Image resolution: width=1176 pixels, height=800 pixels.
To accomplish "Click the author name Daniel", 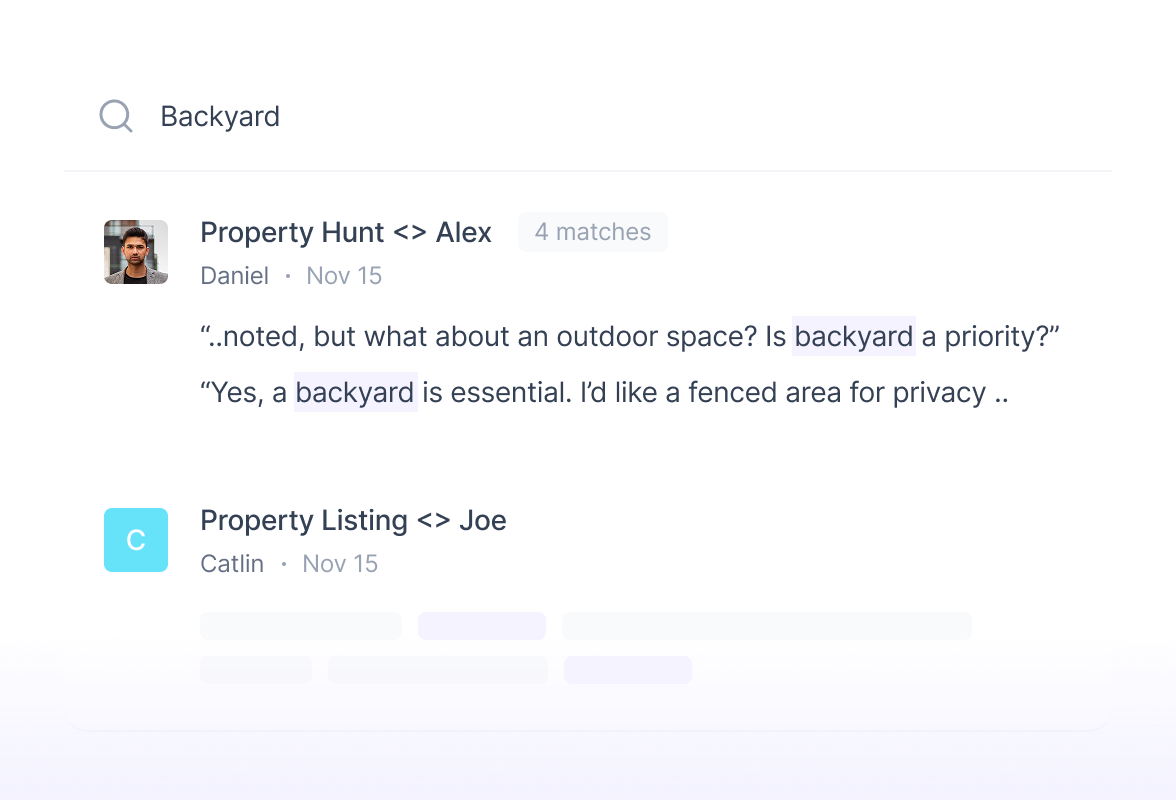I will (x=234, y=276).
